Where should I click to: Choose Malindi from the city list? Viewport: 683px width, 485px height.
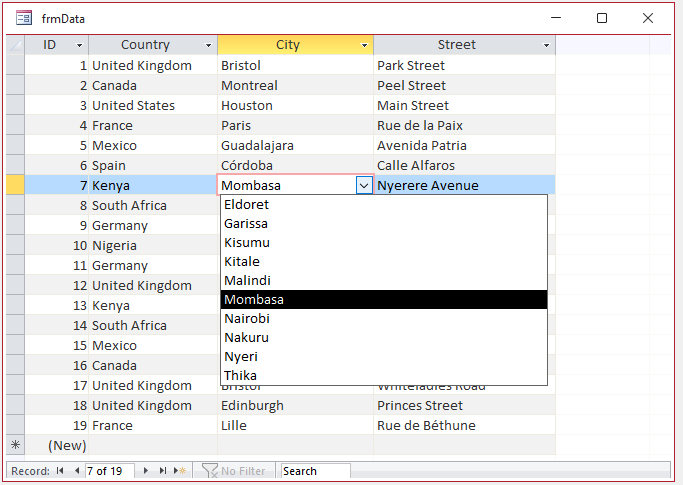[x=384, y=281]
